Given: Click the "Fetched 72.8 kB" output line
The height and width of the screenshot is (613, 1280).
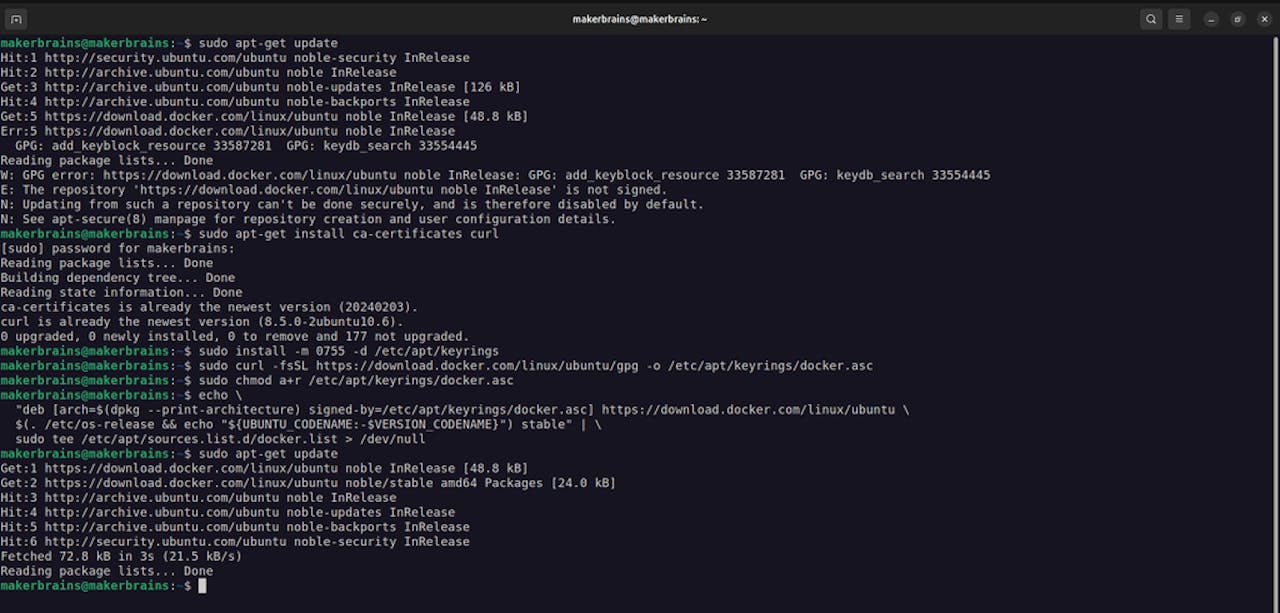Looking at the screenshot, I should tap(121, 556).
